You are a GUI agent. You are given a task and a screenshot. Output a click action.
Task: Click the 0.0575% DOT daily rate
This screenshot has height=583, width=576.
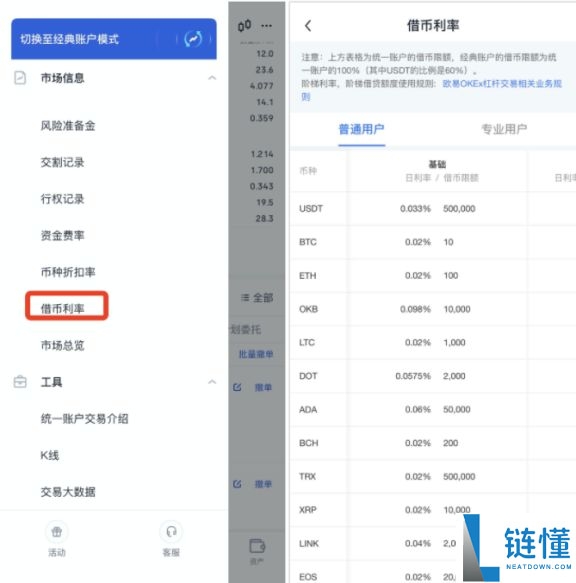click(413, 376)
